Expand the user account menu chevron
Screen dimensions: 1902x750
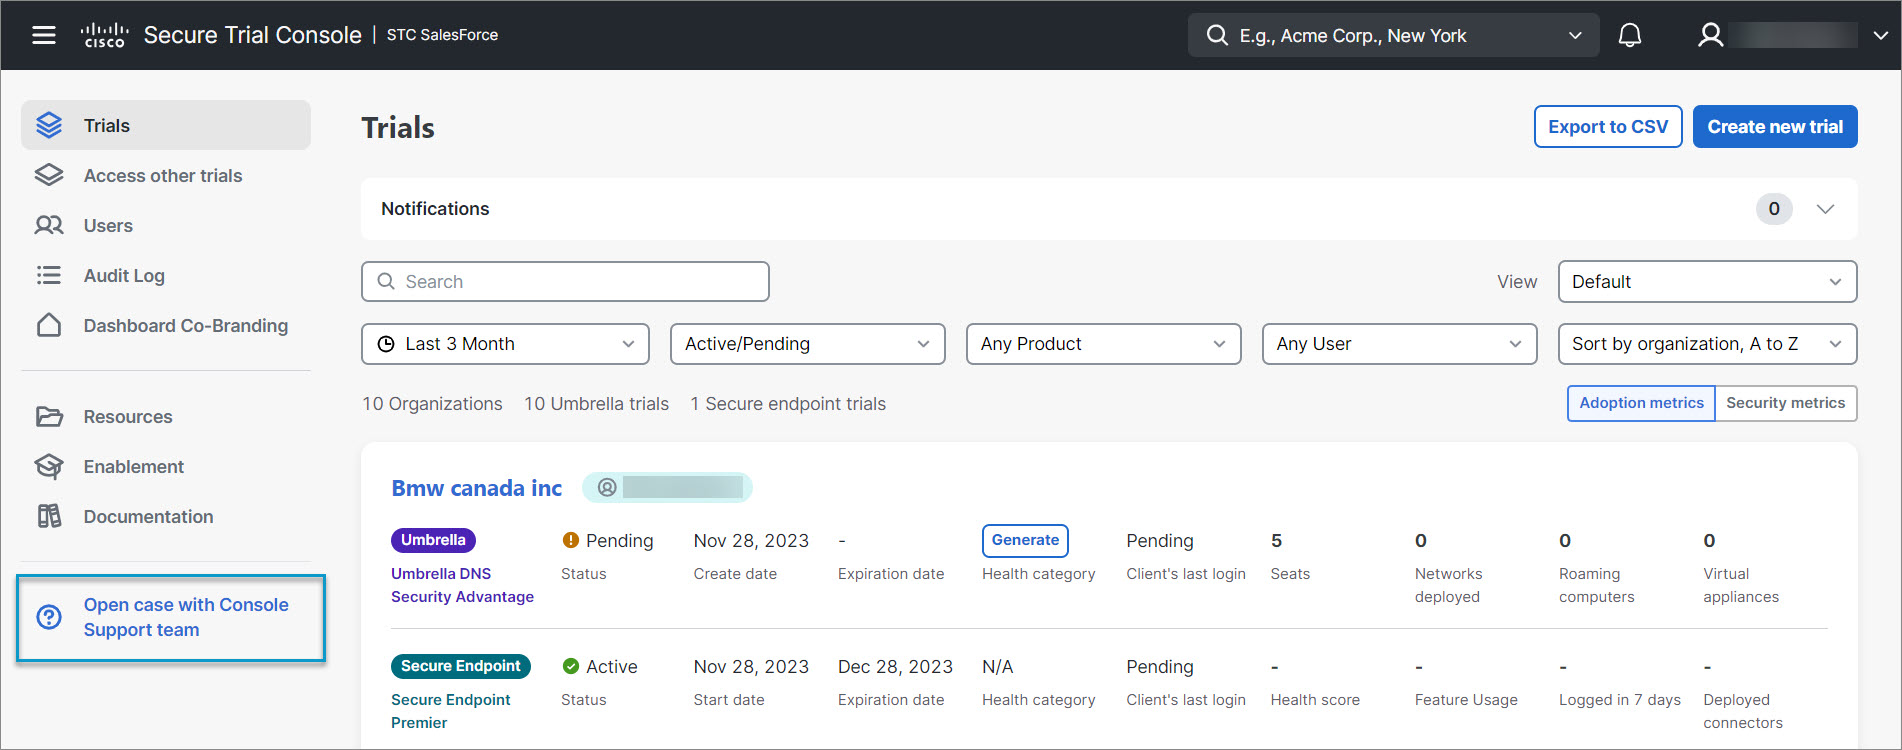(1880, 35)
